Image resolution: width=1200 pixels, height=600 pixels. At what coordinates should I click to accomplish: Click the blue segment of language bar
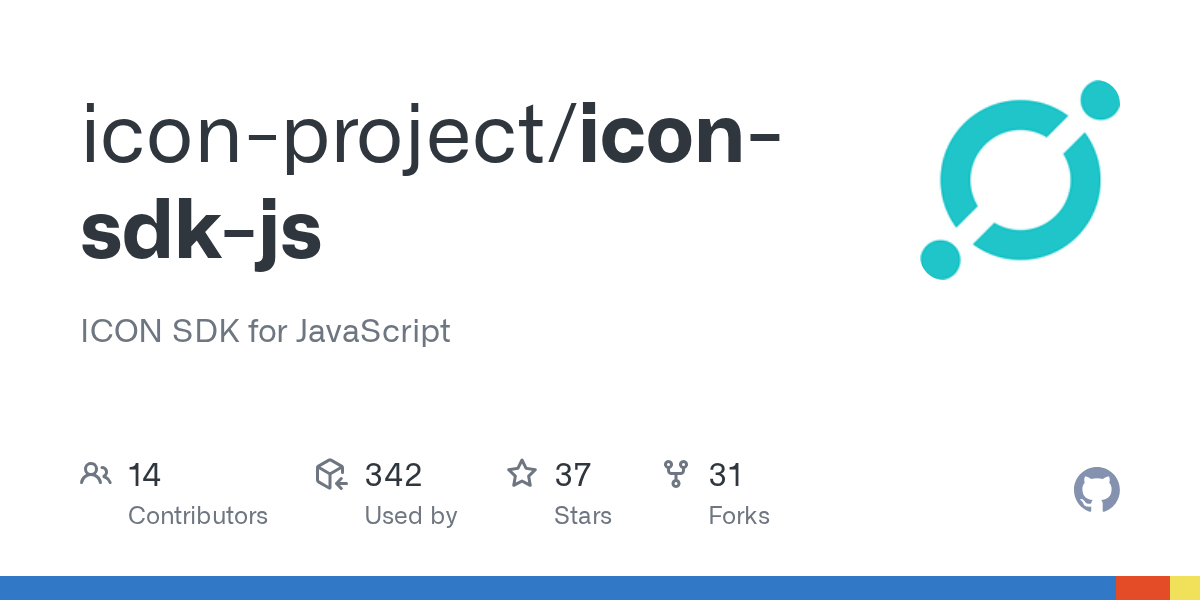click(558, 588)
